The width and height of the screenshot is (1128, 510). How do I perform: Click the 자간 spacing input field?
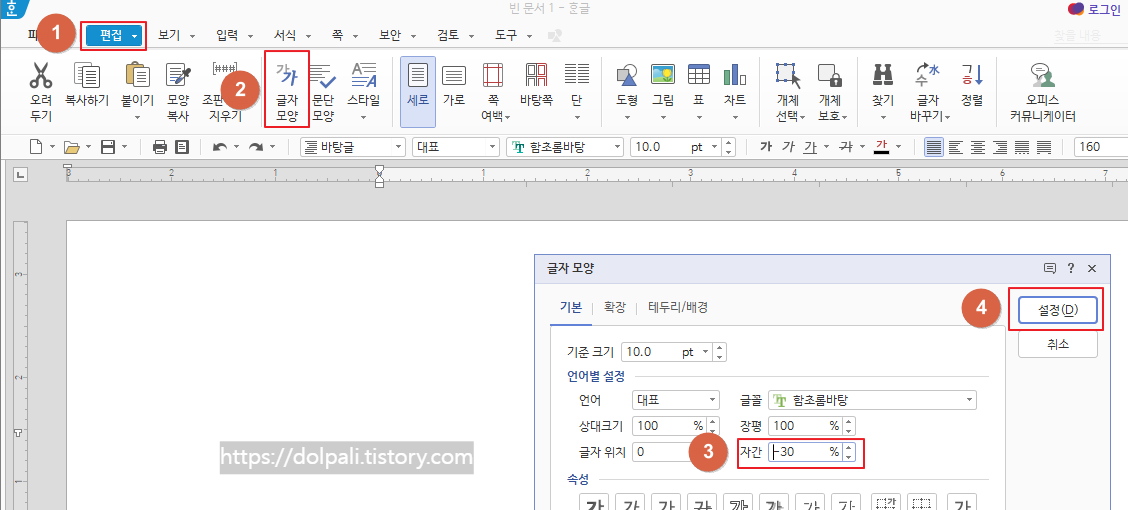[x=805, y=452]
